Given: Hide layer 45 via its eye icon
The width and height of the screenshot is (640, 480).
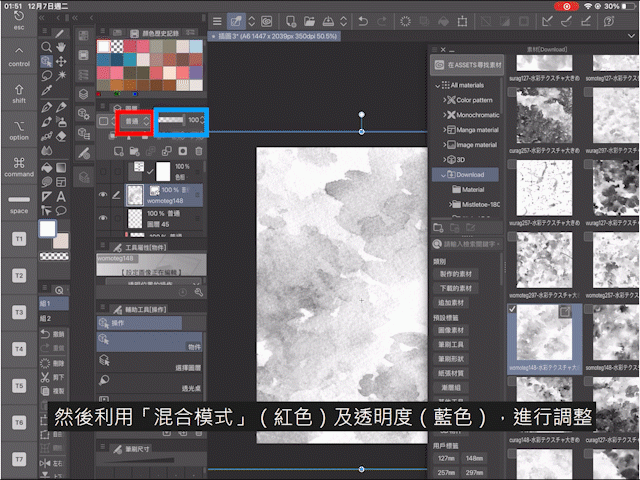Looking at the screenshot, I should tap(103, 218).
